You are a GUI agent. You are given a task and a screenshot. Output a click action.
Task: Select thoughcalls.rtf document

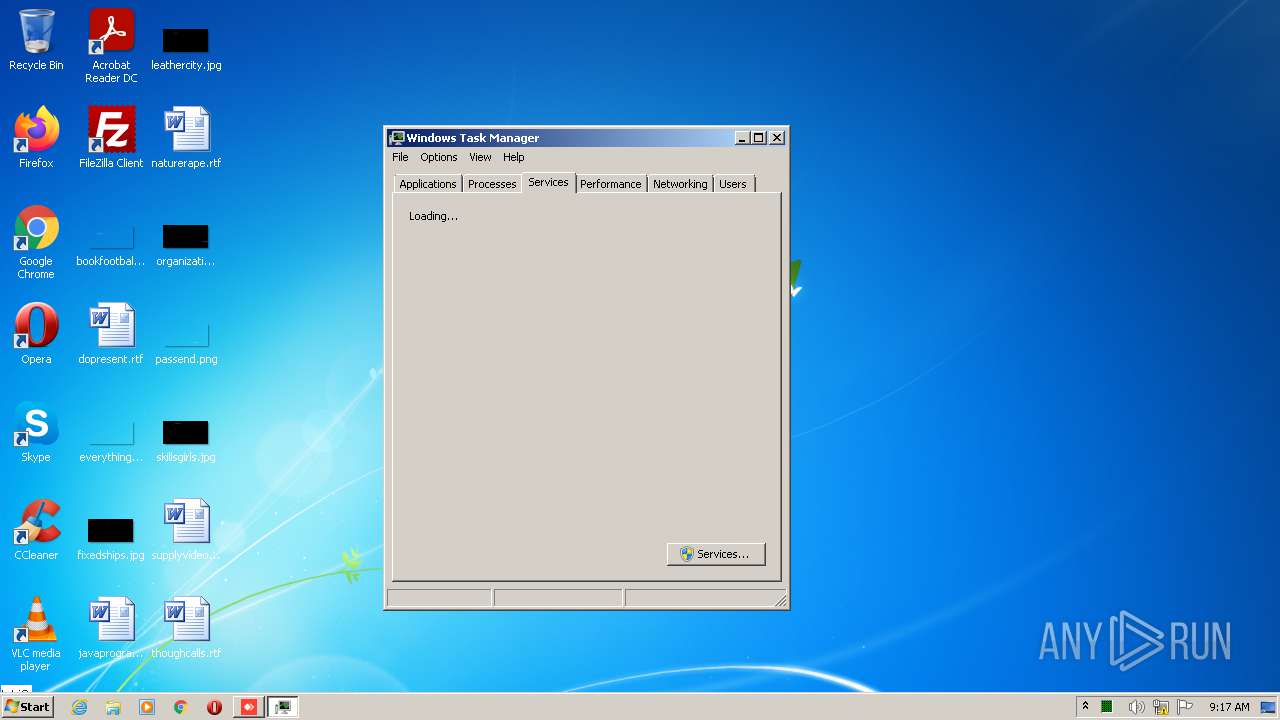186,628
